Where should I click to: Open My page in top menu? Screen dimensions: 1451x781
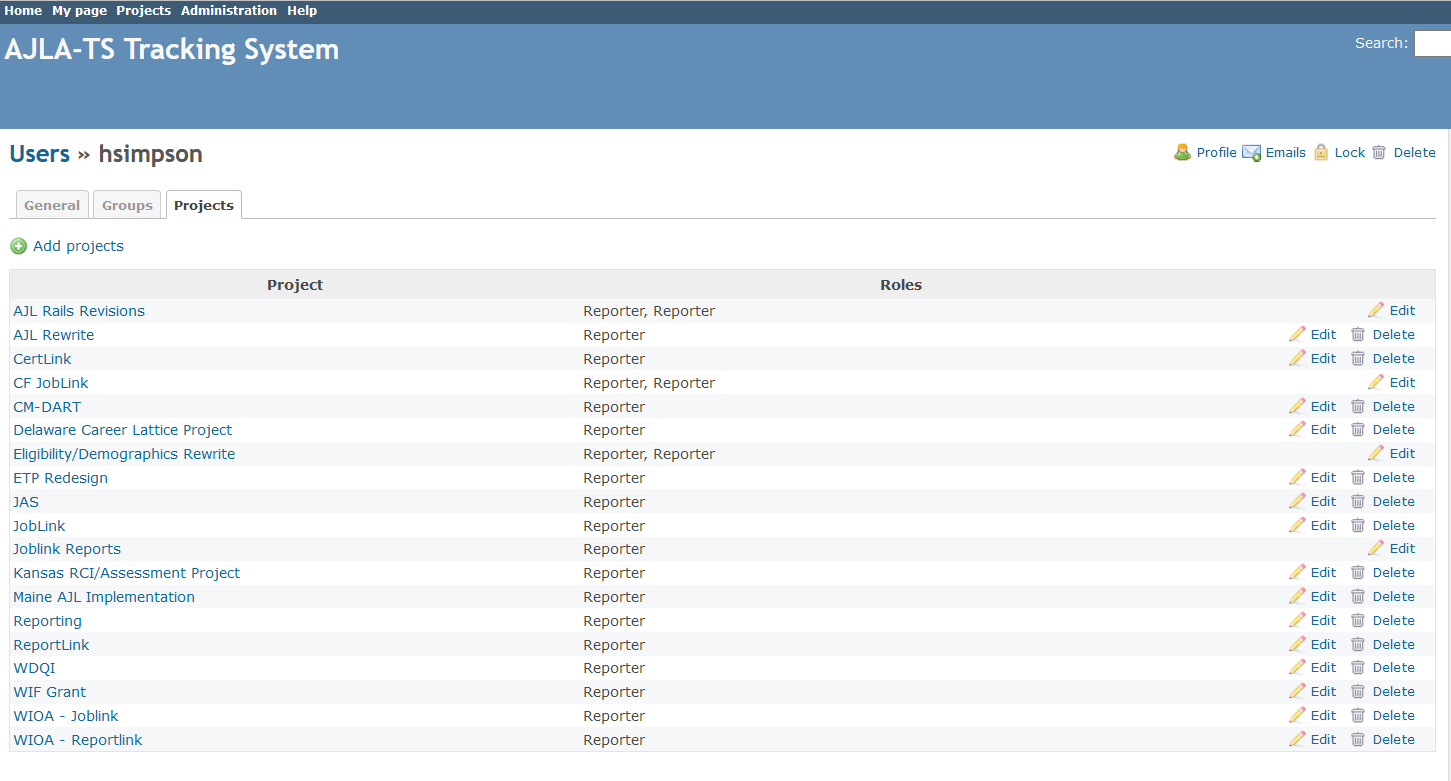tap(79, 11)
